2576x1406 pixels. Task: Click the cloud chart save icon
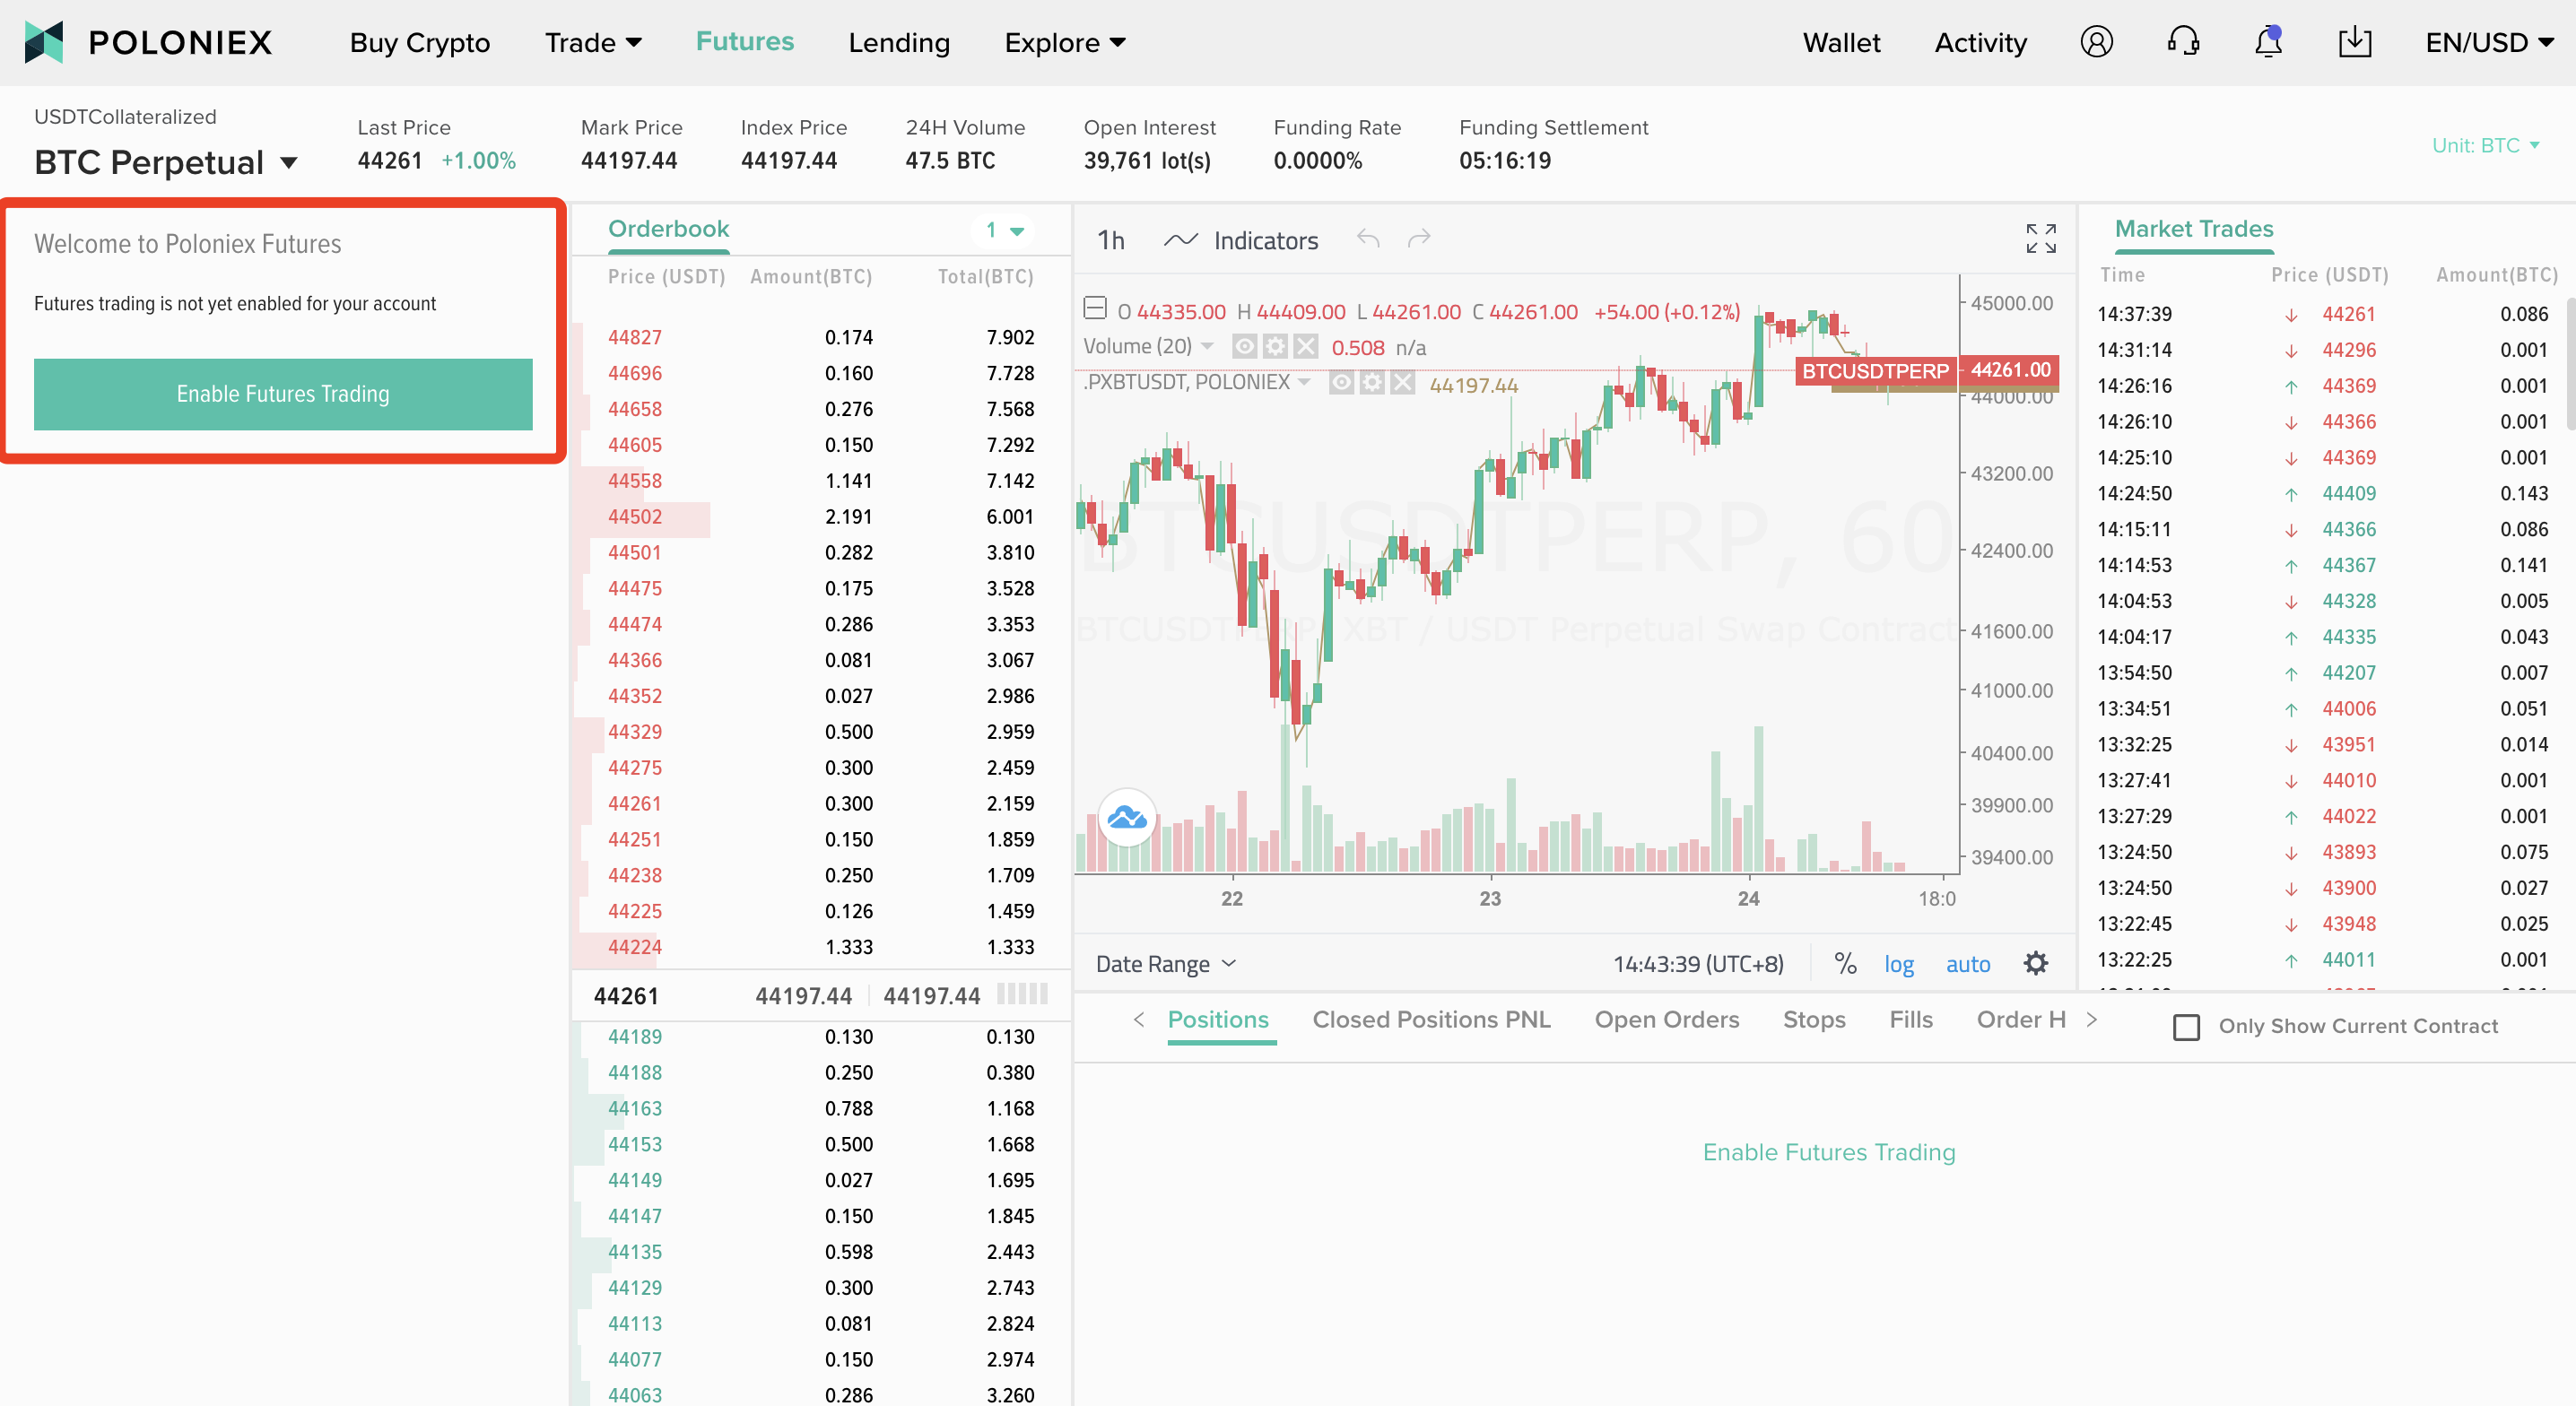(x=1127, y=818)
